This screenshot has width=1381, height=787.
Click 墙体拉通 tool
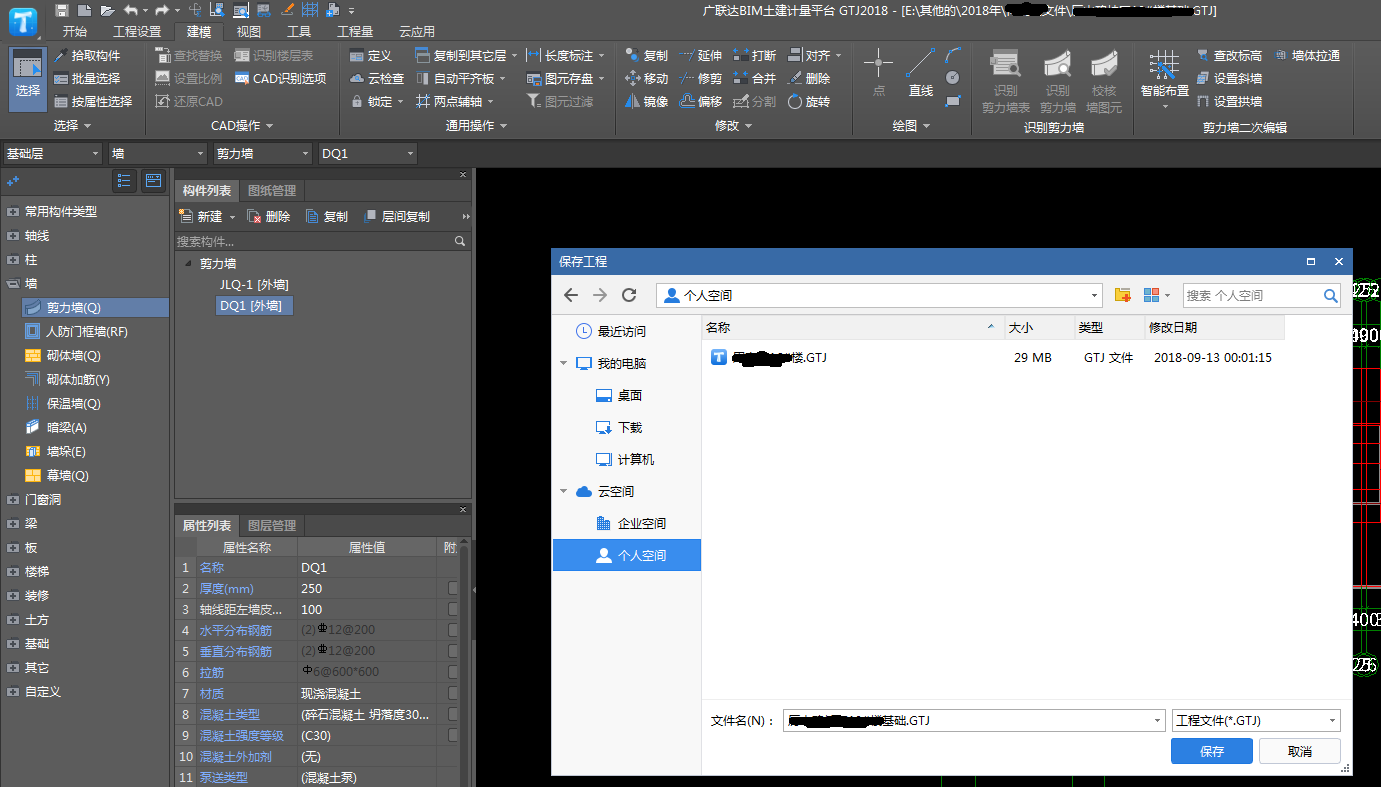click(x=1308, y=55)
